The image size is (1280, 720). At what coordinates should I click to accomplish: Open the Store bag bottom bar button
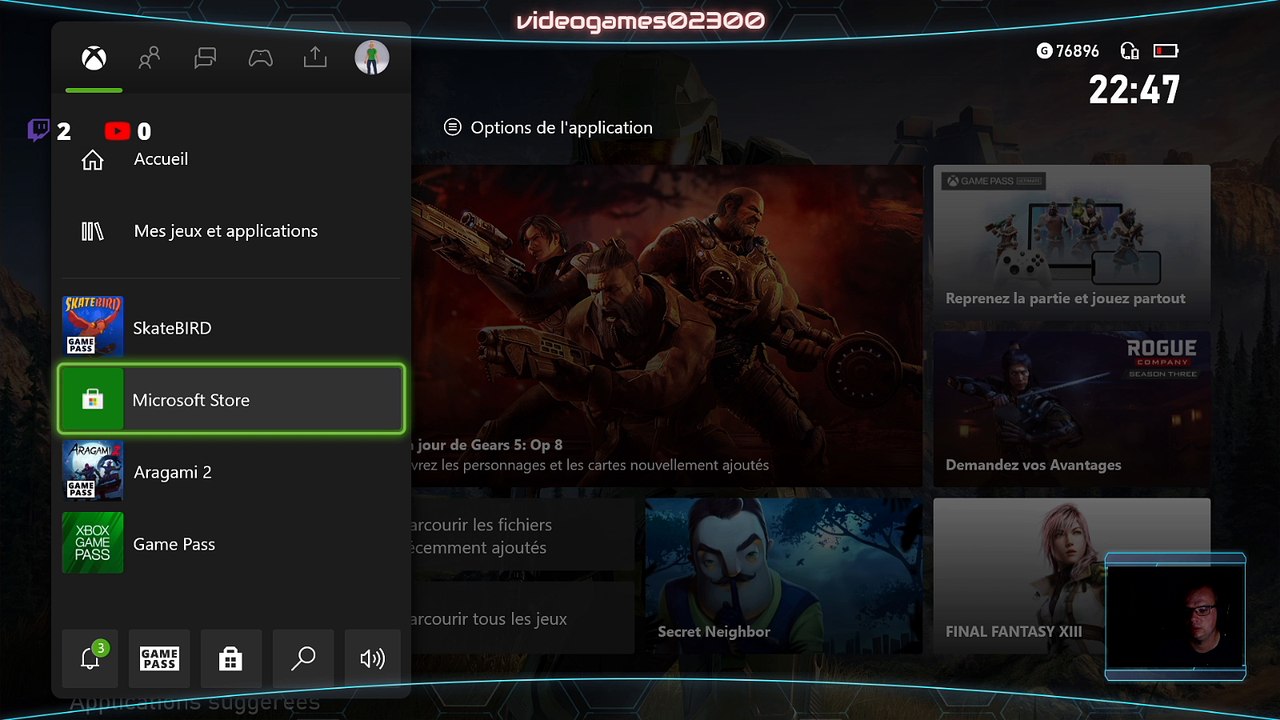click(231, 658)
